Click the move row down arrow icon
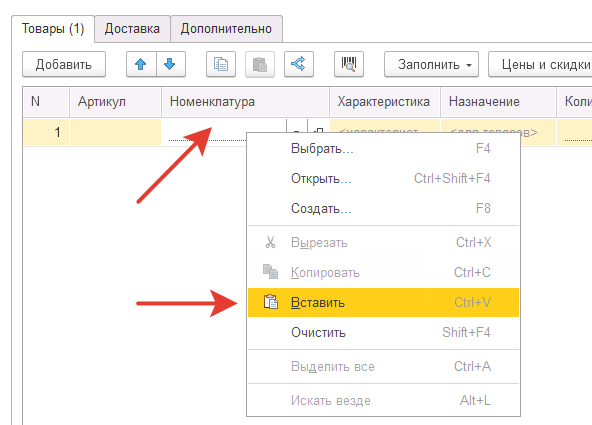 pyautogui.click(x=170, y=65)
